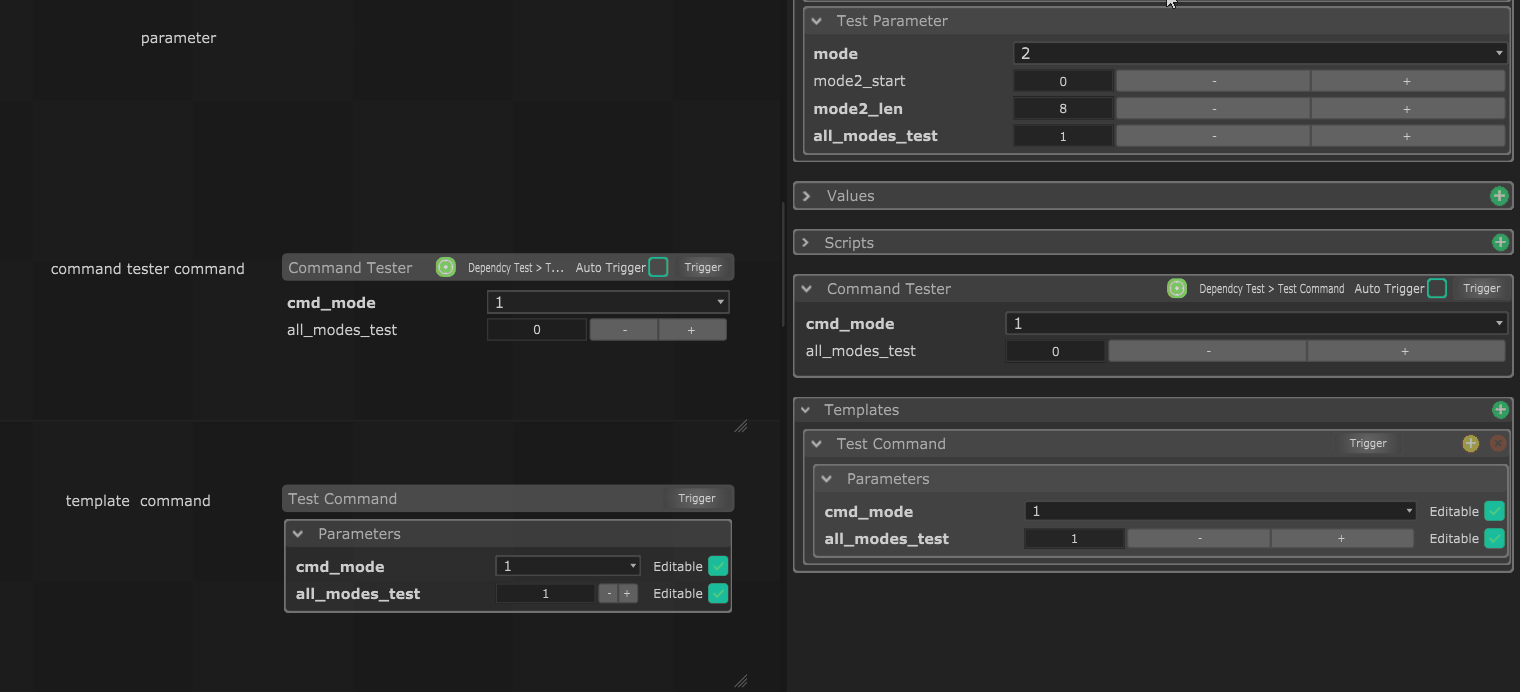Toggle Editable for all_modes_test in Templates panel
The image size is (1520, 692).
click(1494, 538)
